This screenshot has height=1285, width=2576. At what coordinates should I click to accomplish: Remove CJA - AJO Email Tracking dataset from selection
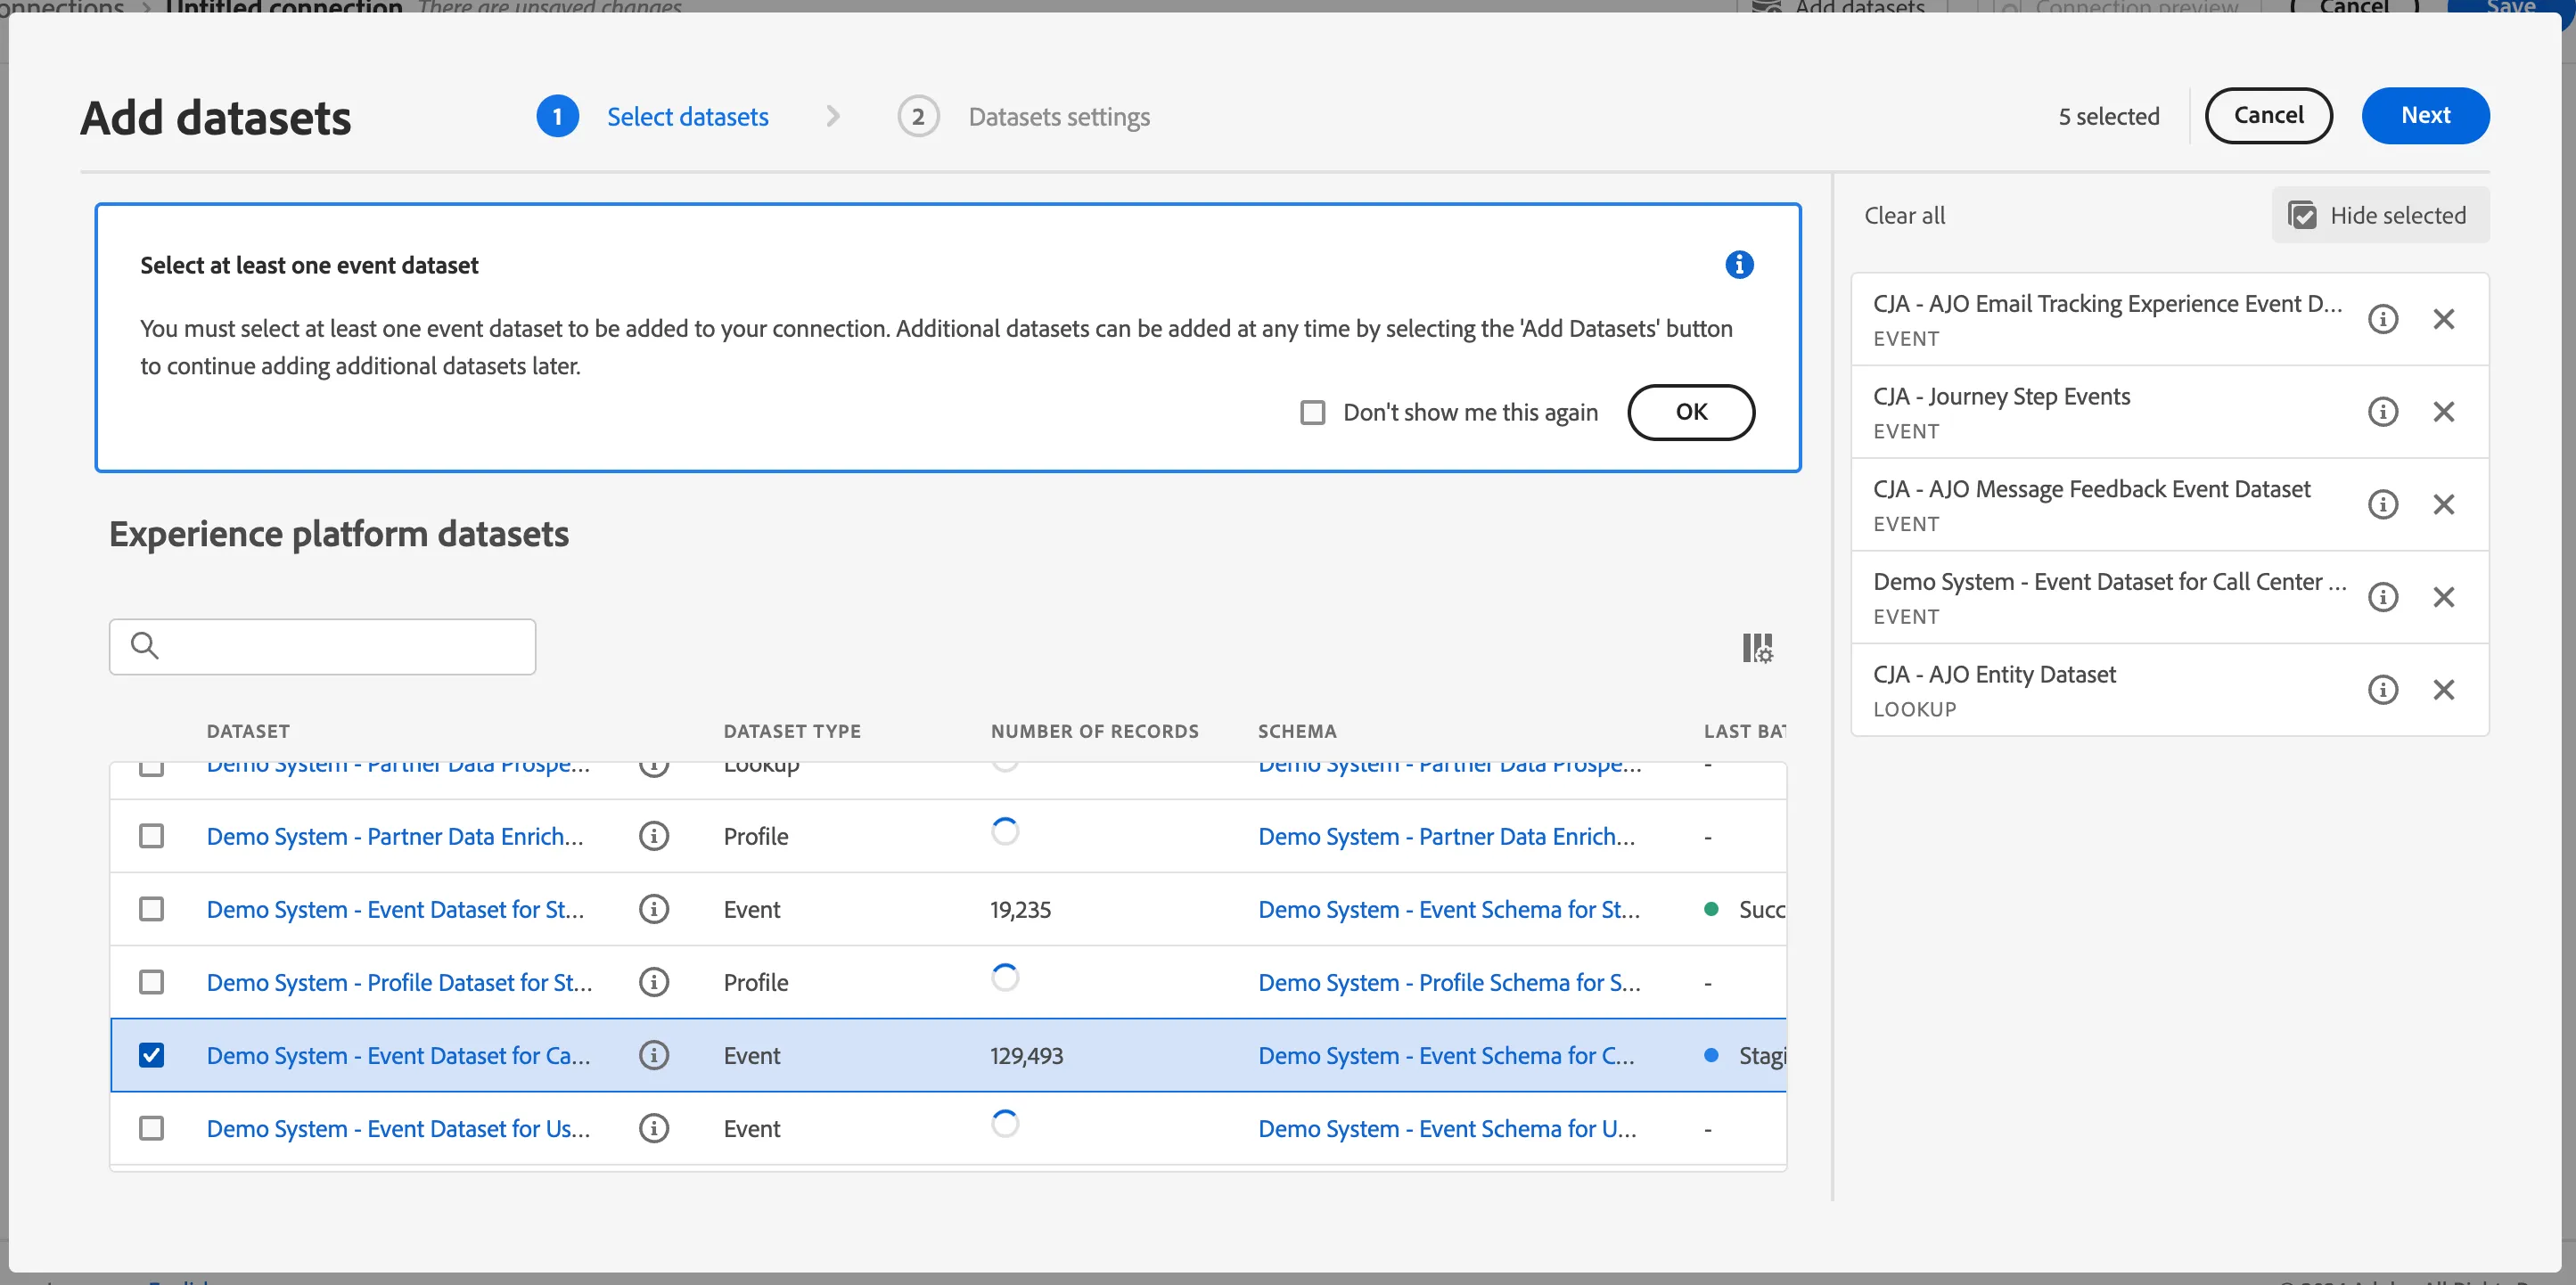pyautogui.click(x=2444, y=319)
